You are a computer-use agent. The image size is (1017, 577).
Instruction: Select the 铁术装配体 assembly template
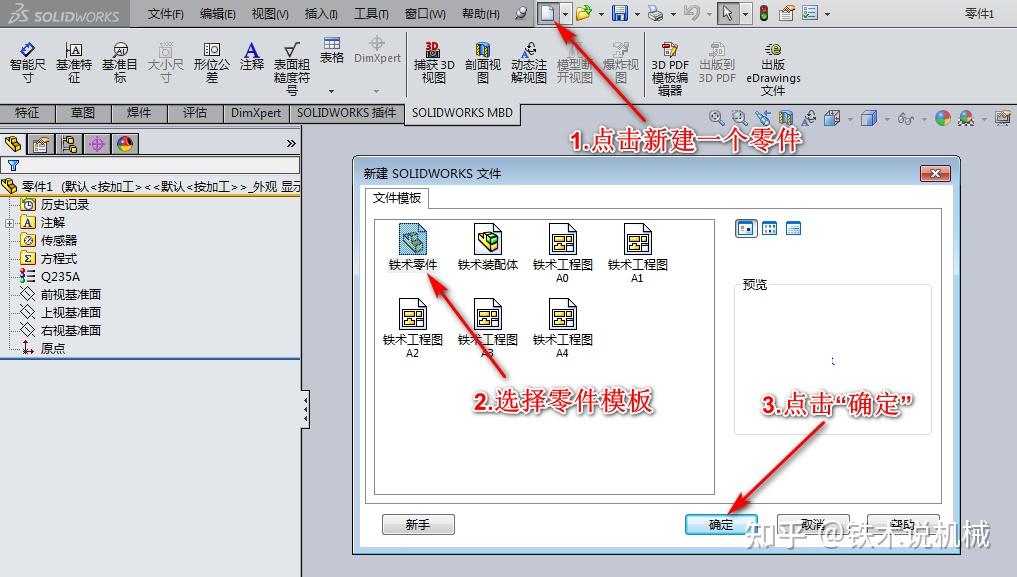pyautogui.click(x=488, y=247)
